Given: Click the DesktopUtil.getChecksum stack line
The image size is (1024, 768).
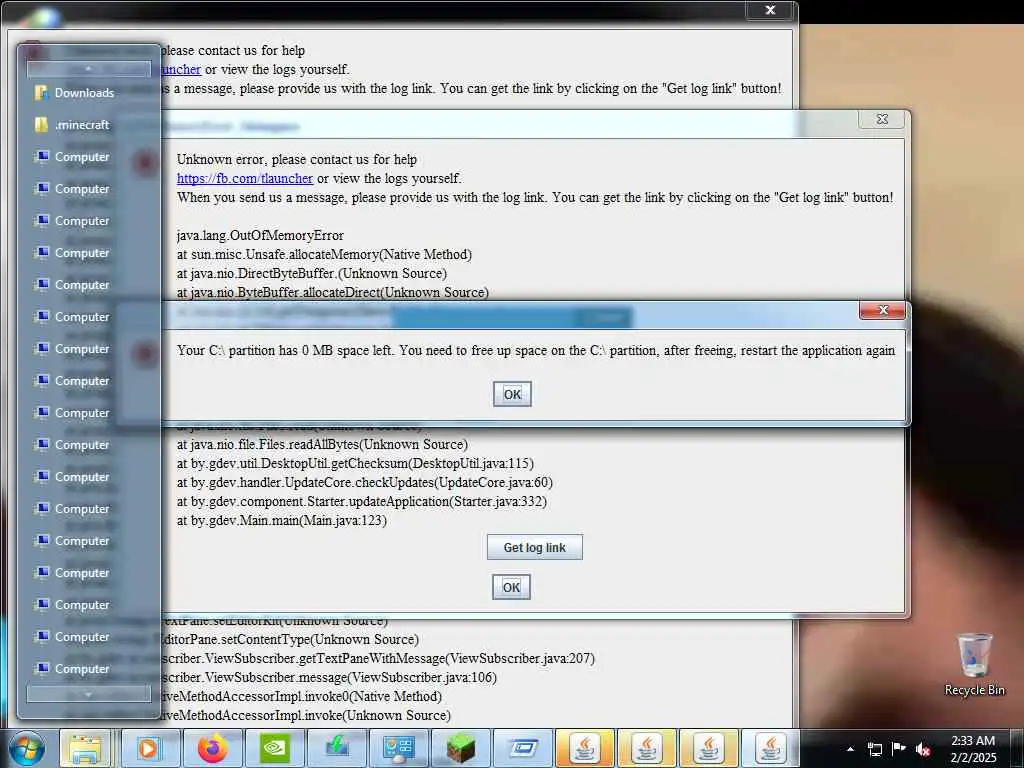Looking at the screenshot, I should pos(356,463).
